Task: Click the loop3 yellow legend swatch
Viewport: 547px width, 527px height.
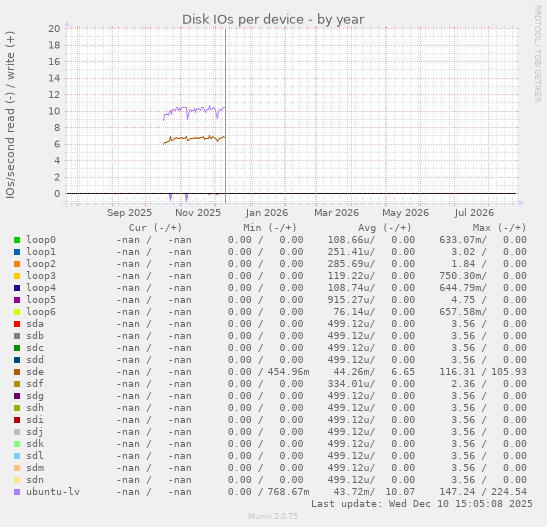Action: tap(17, 276)
